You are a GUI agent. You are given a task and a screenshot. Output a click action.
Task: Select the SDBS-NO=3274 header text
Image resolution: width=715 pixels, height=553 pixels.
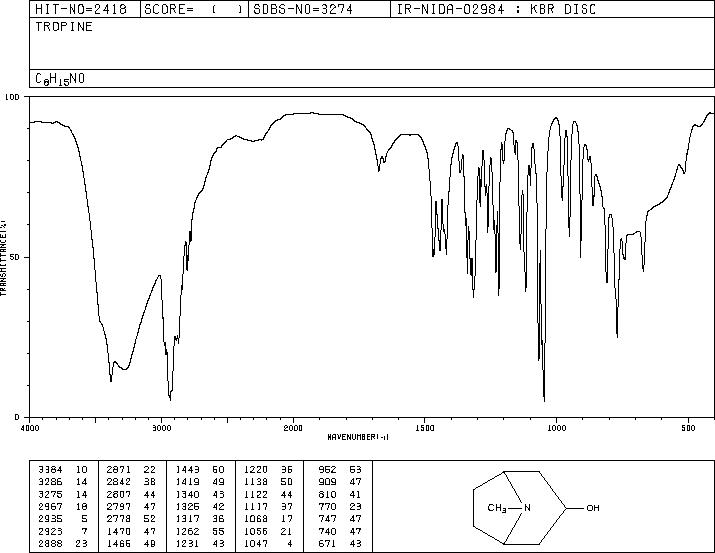(x=303, y=9)
